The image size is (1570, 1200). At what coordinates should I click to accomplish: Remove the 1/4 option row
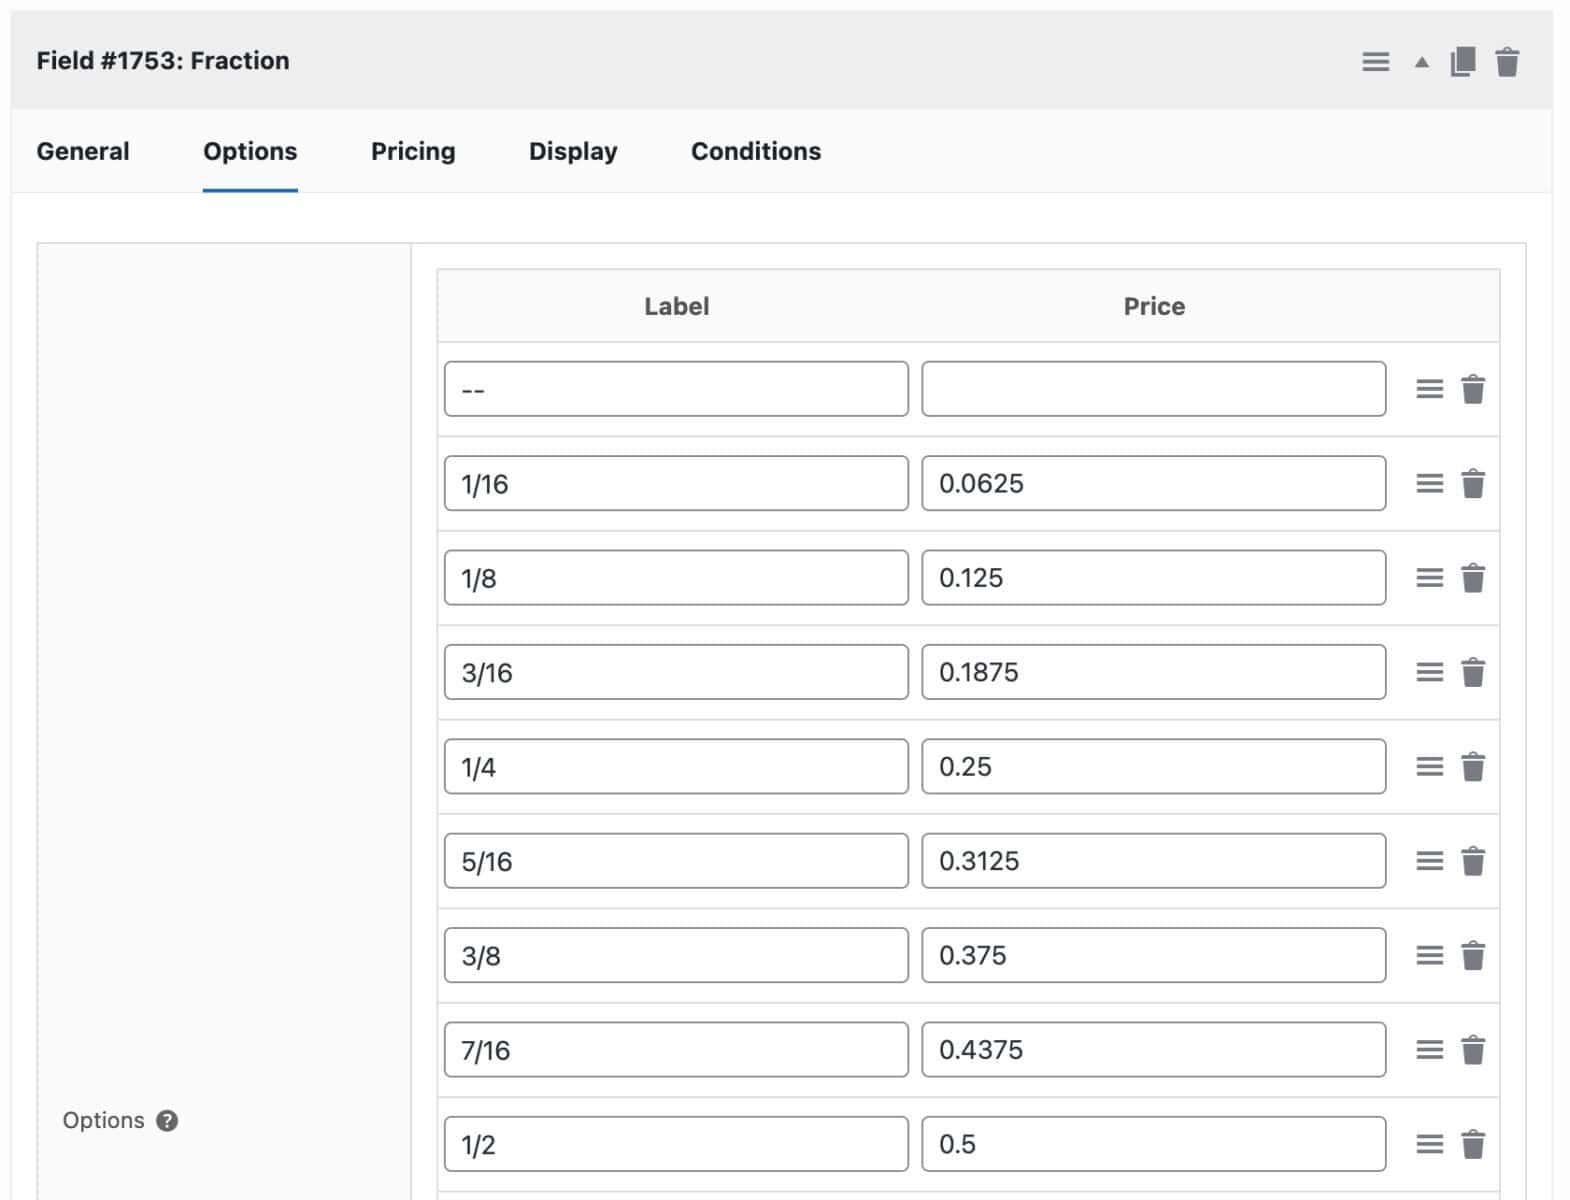click(x=1473, y=766)
